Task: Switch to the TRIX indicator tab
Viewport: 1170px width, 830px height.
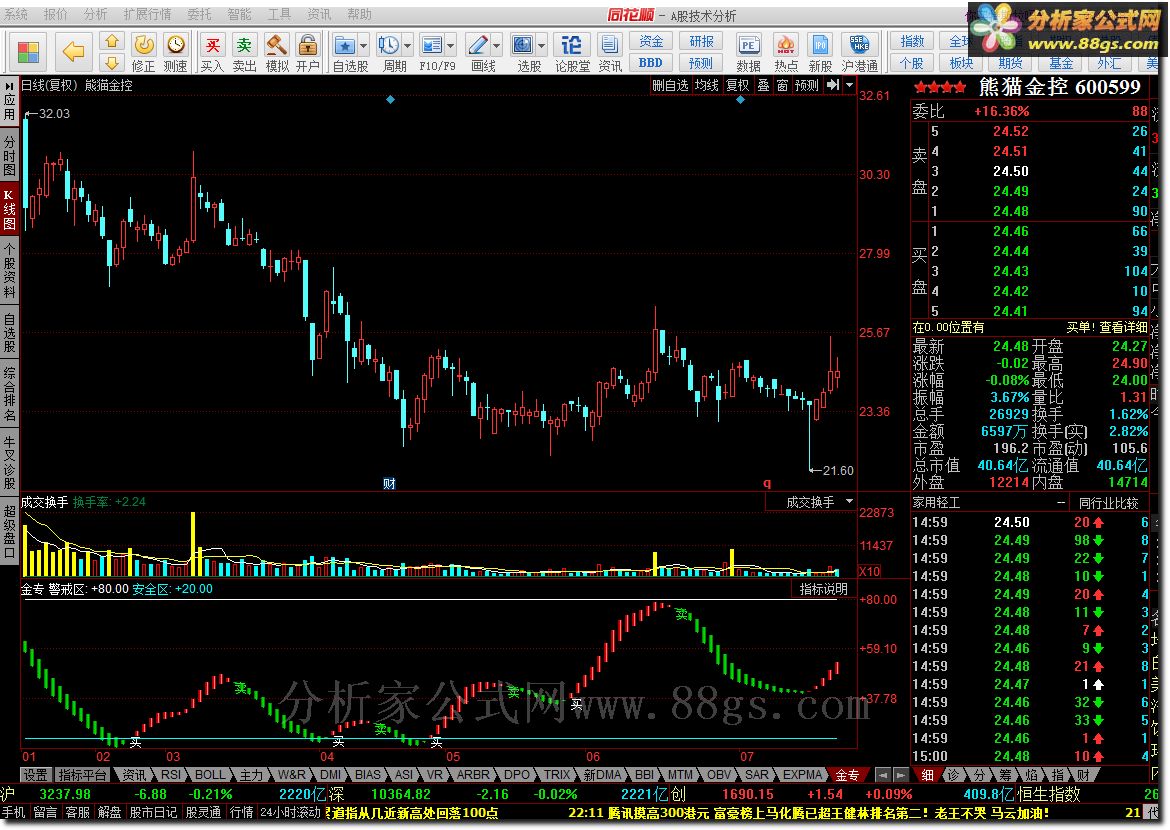Action: 557,775
